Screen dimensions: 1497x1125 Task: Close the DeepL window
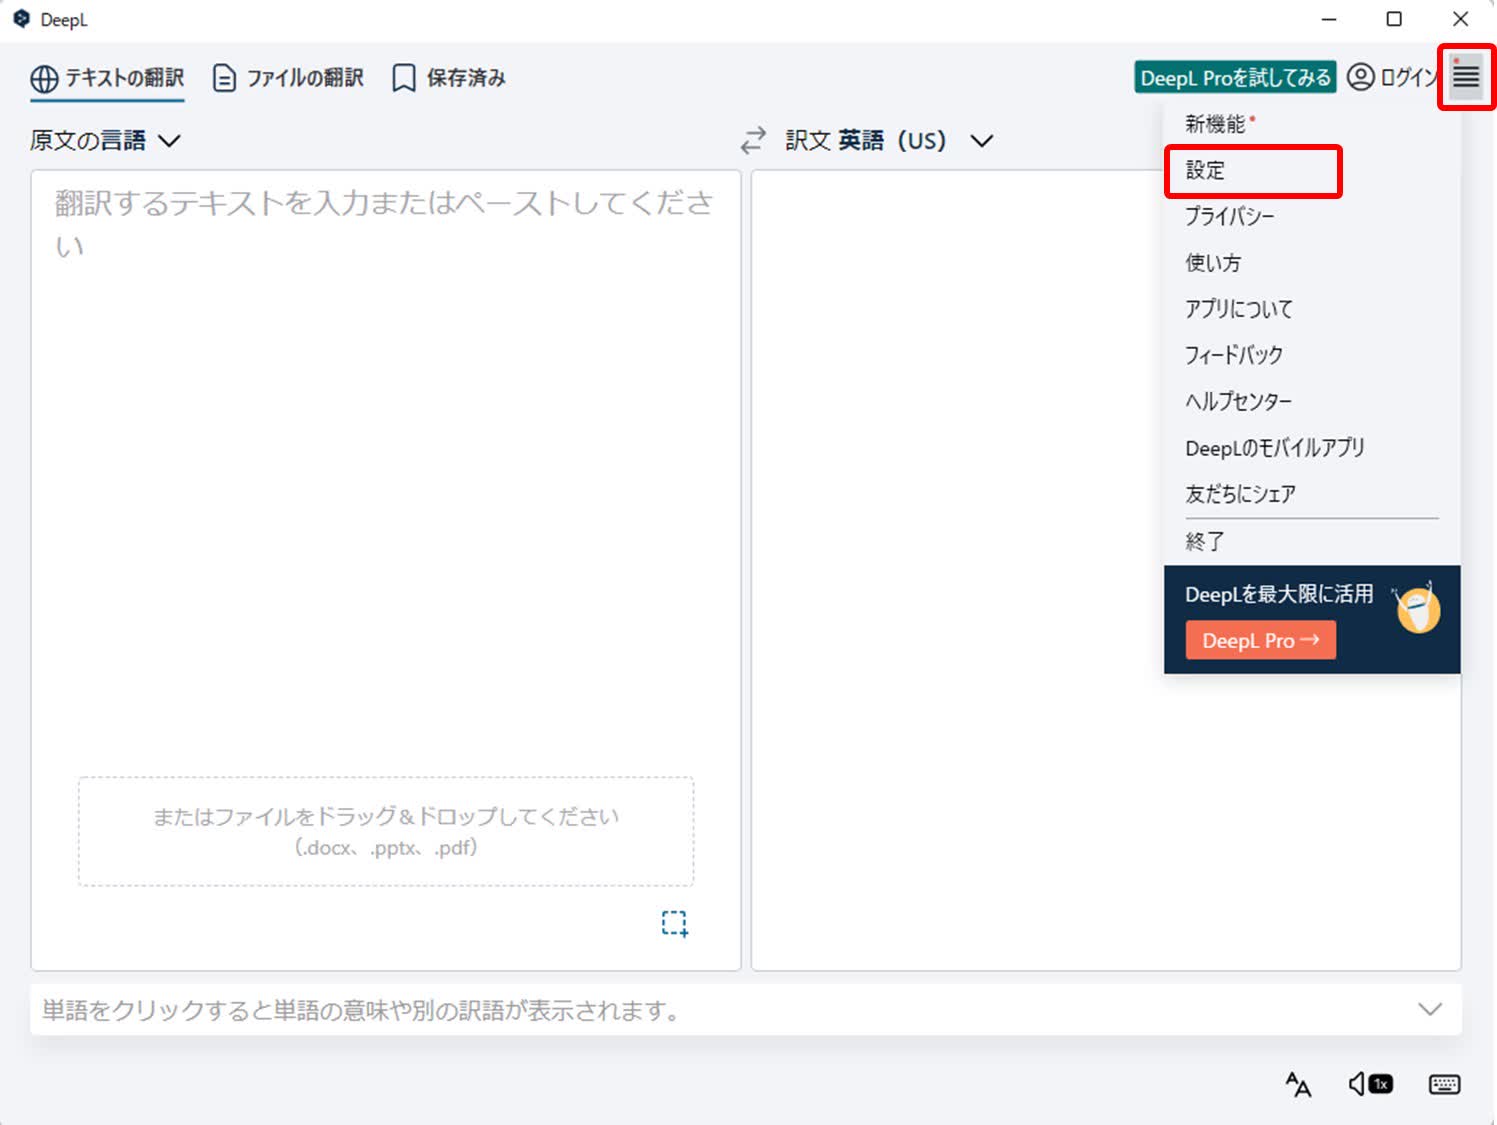(1460, 19)
